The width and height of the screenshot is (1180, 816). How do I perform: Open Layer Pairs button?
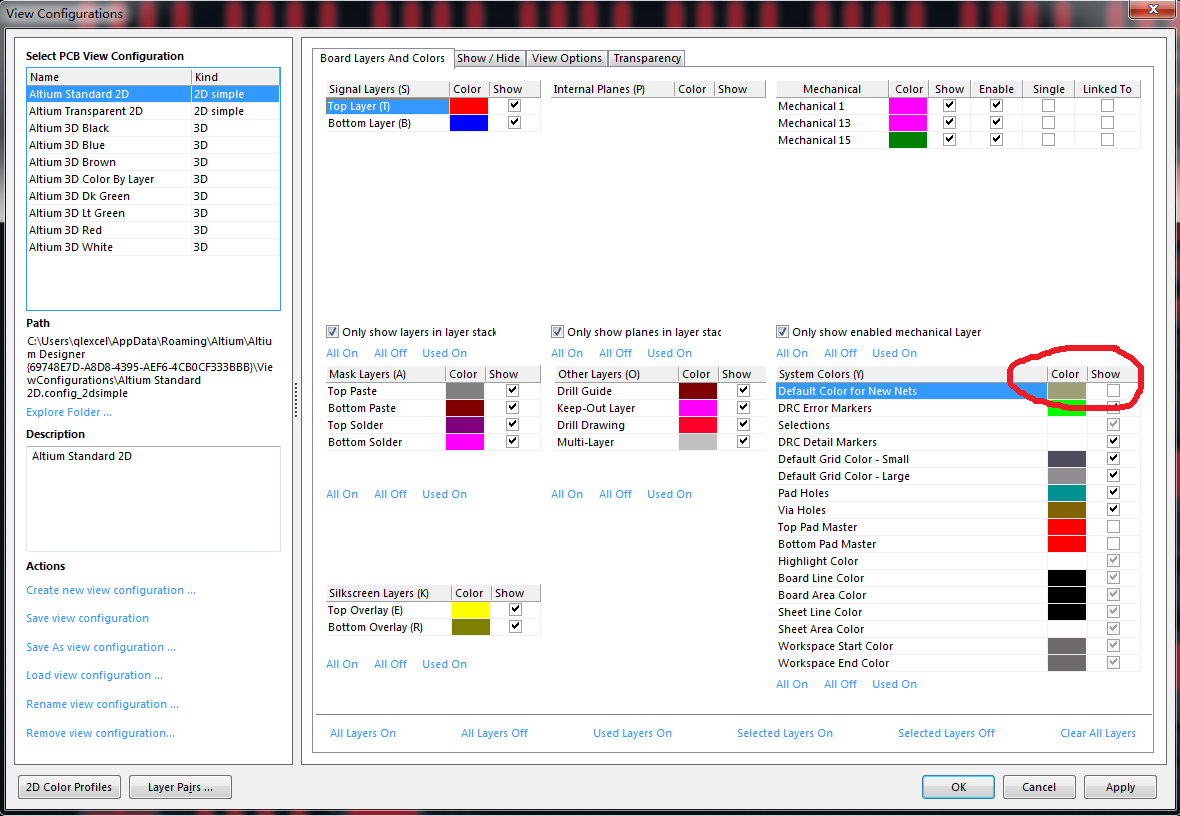pyautogui.click(x=181, y=787)
